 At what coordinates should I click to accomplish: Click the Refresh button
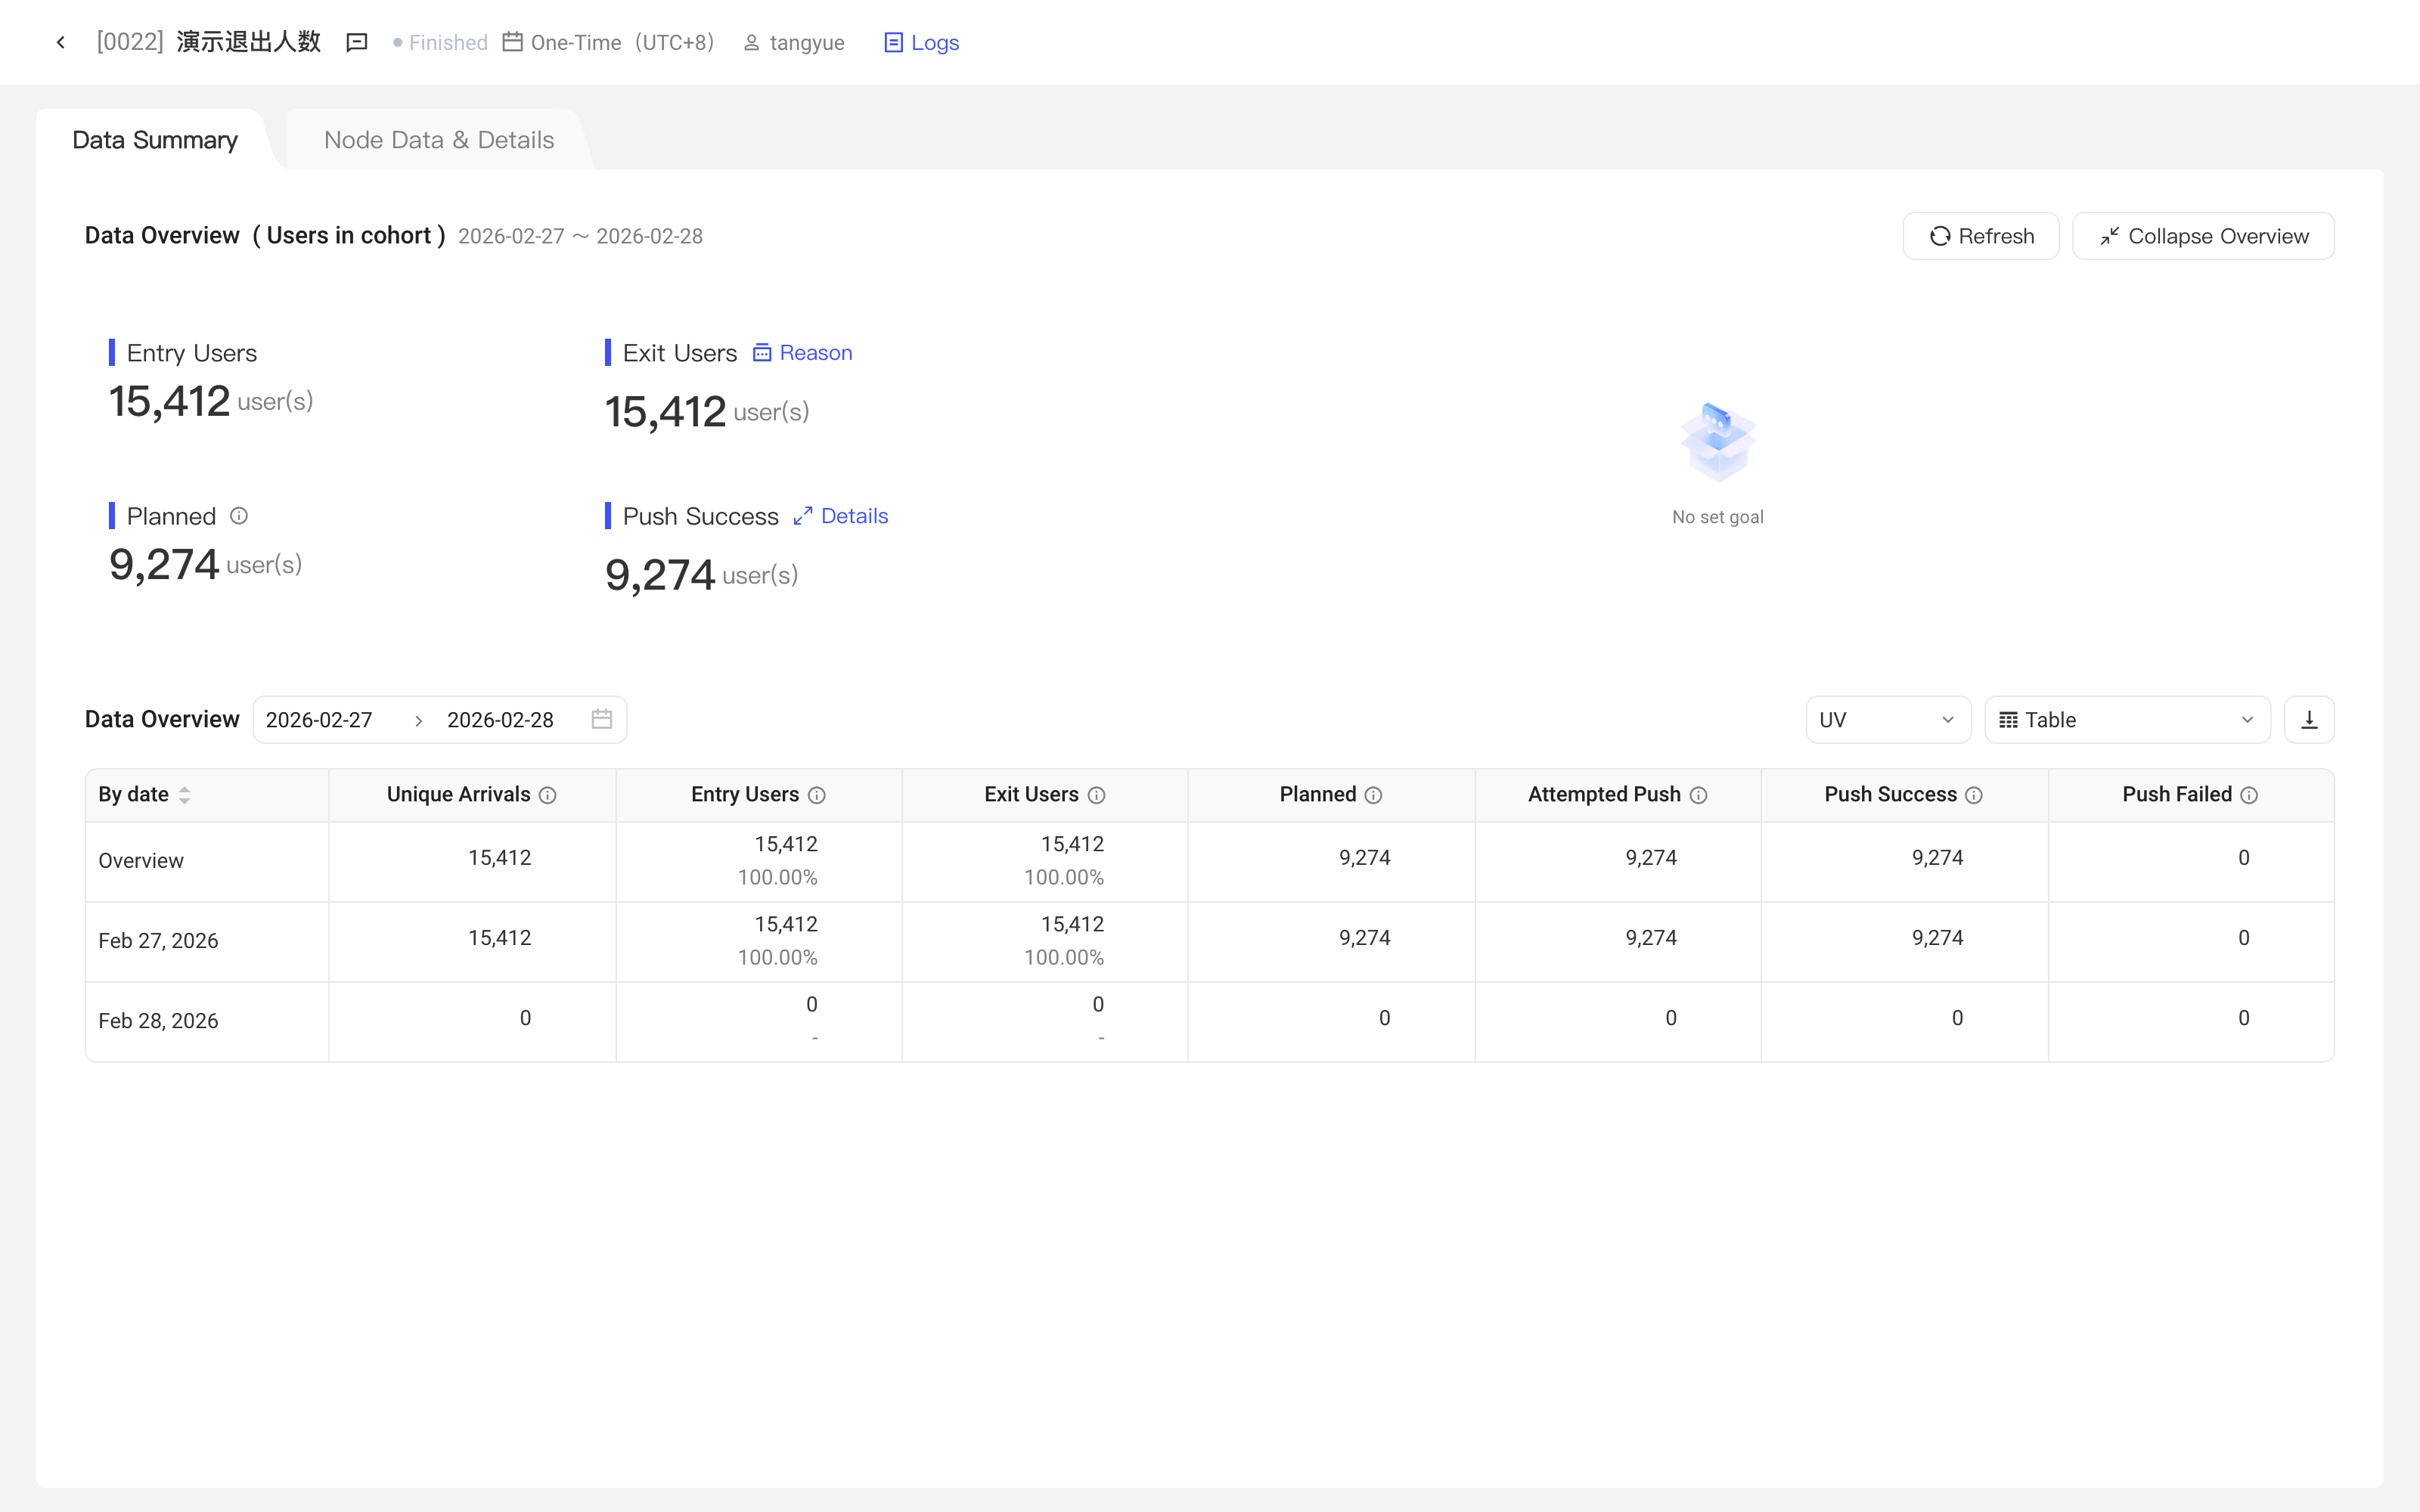coord(1980,236)
